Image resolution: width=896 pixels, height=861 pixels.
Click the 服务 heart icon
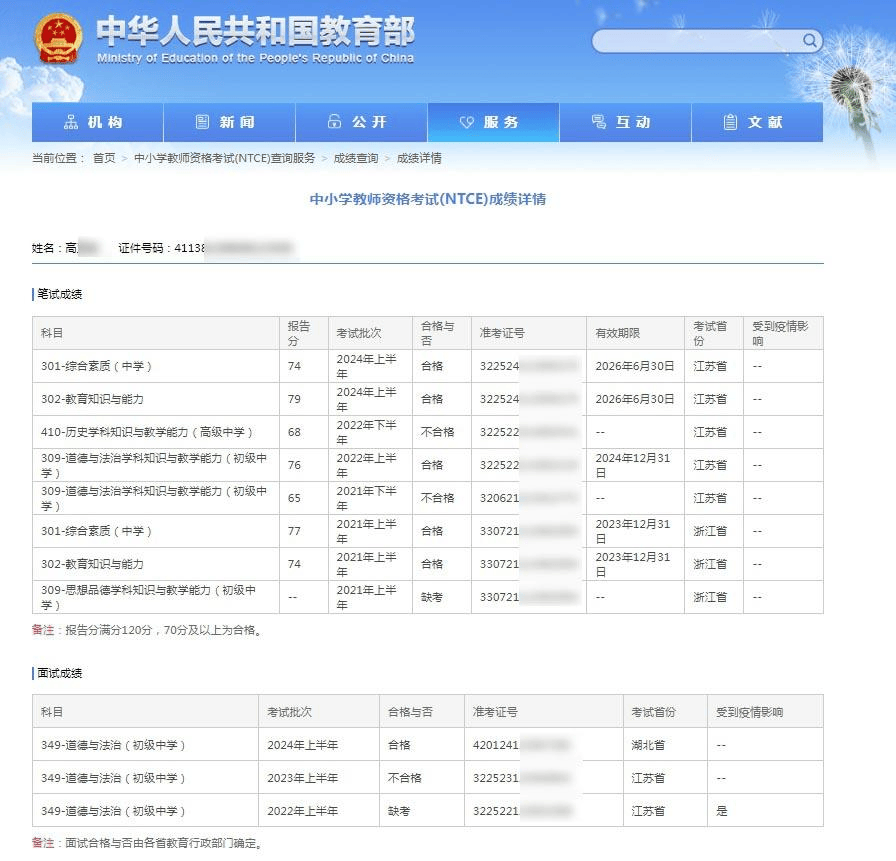coord(466,122)
